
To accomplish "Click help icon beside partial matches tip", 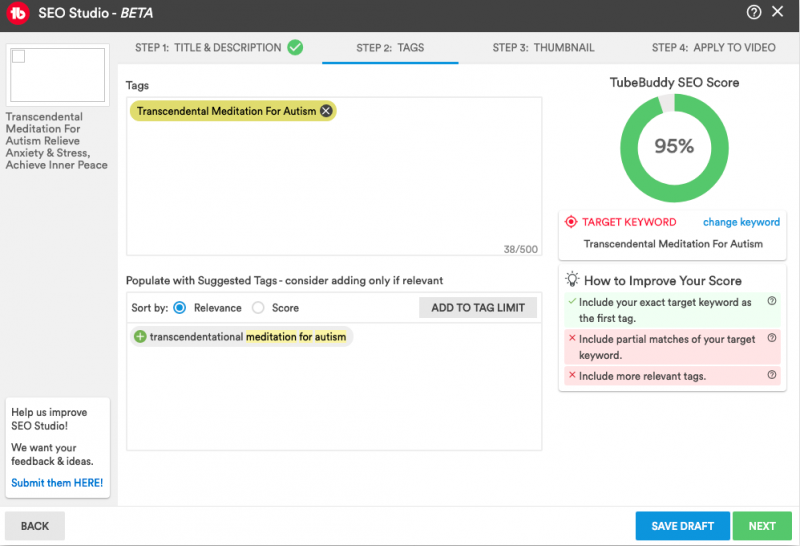I will click(771, 338).
